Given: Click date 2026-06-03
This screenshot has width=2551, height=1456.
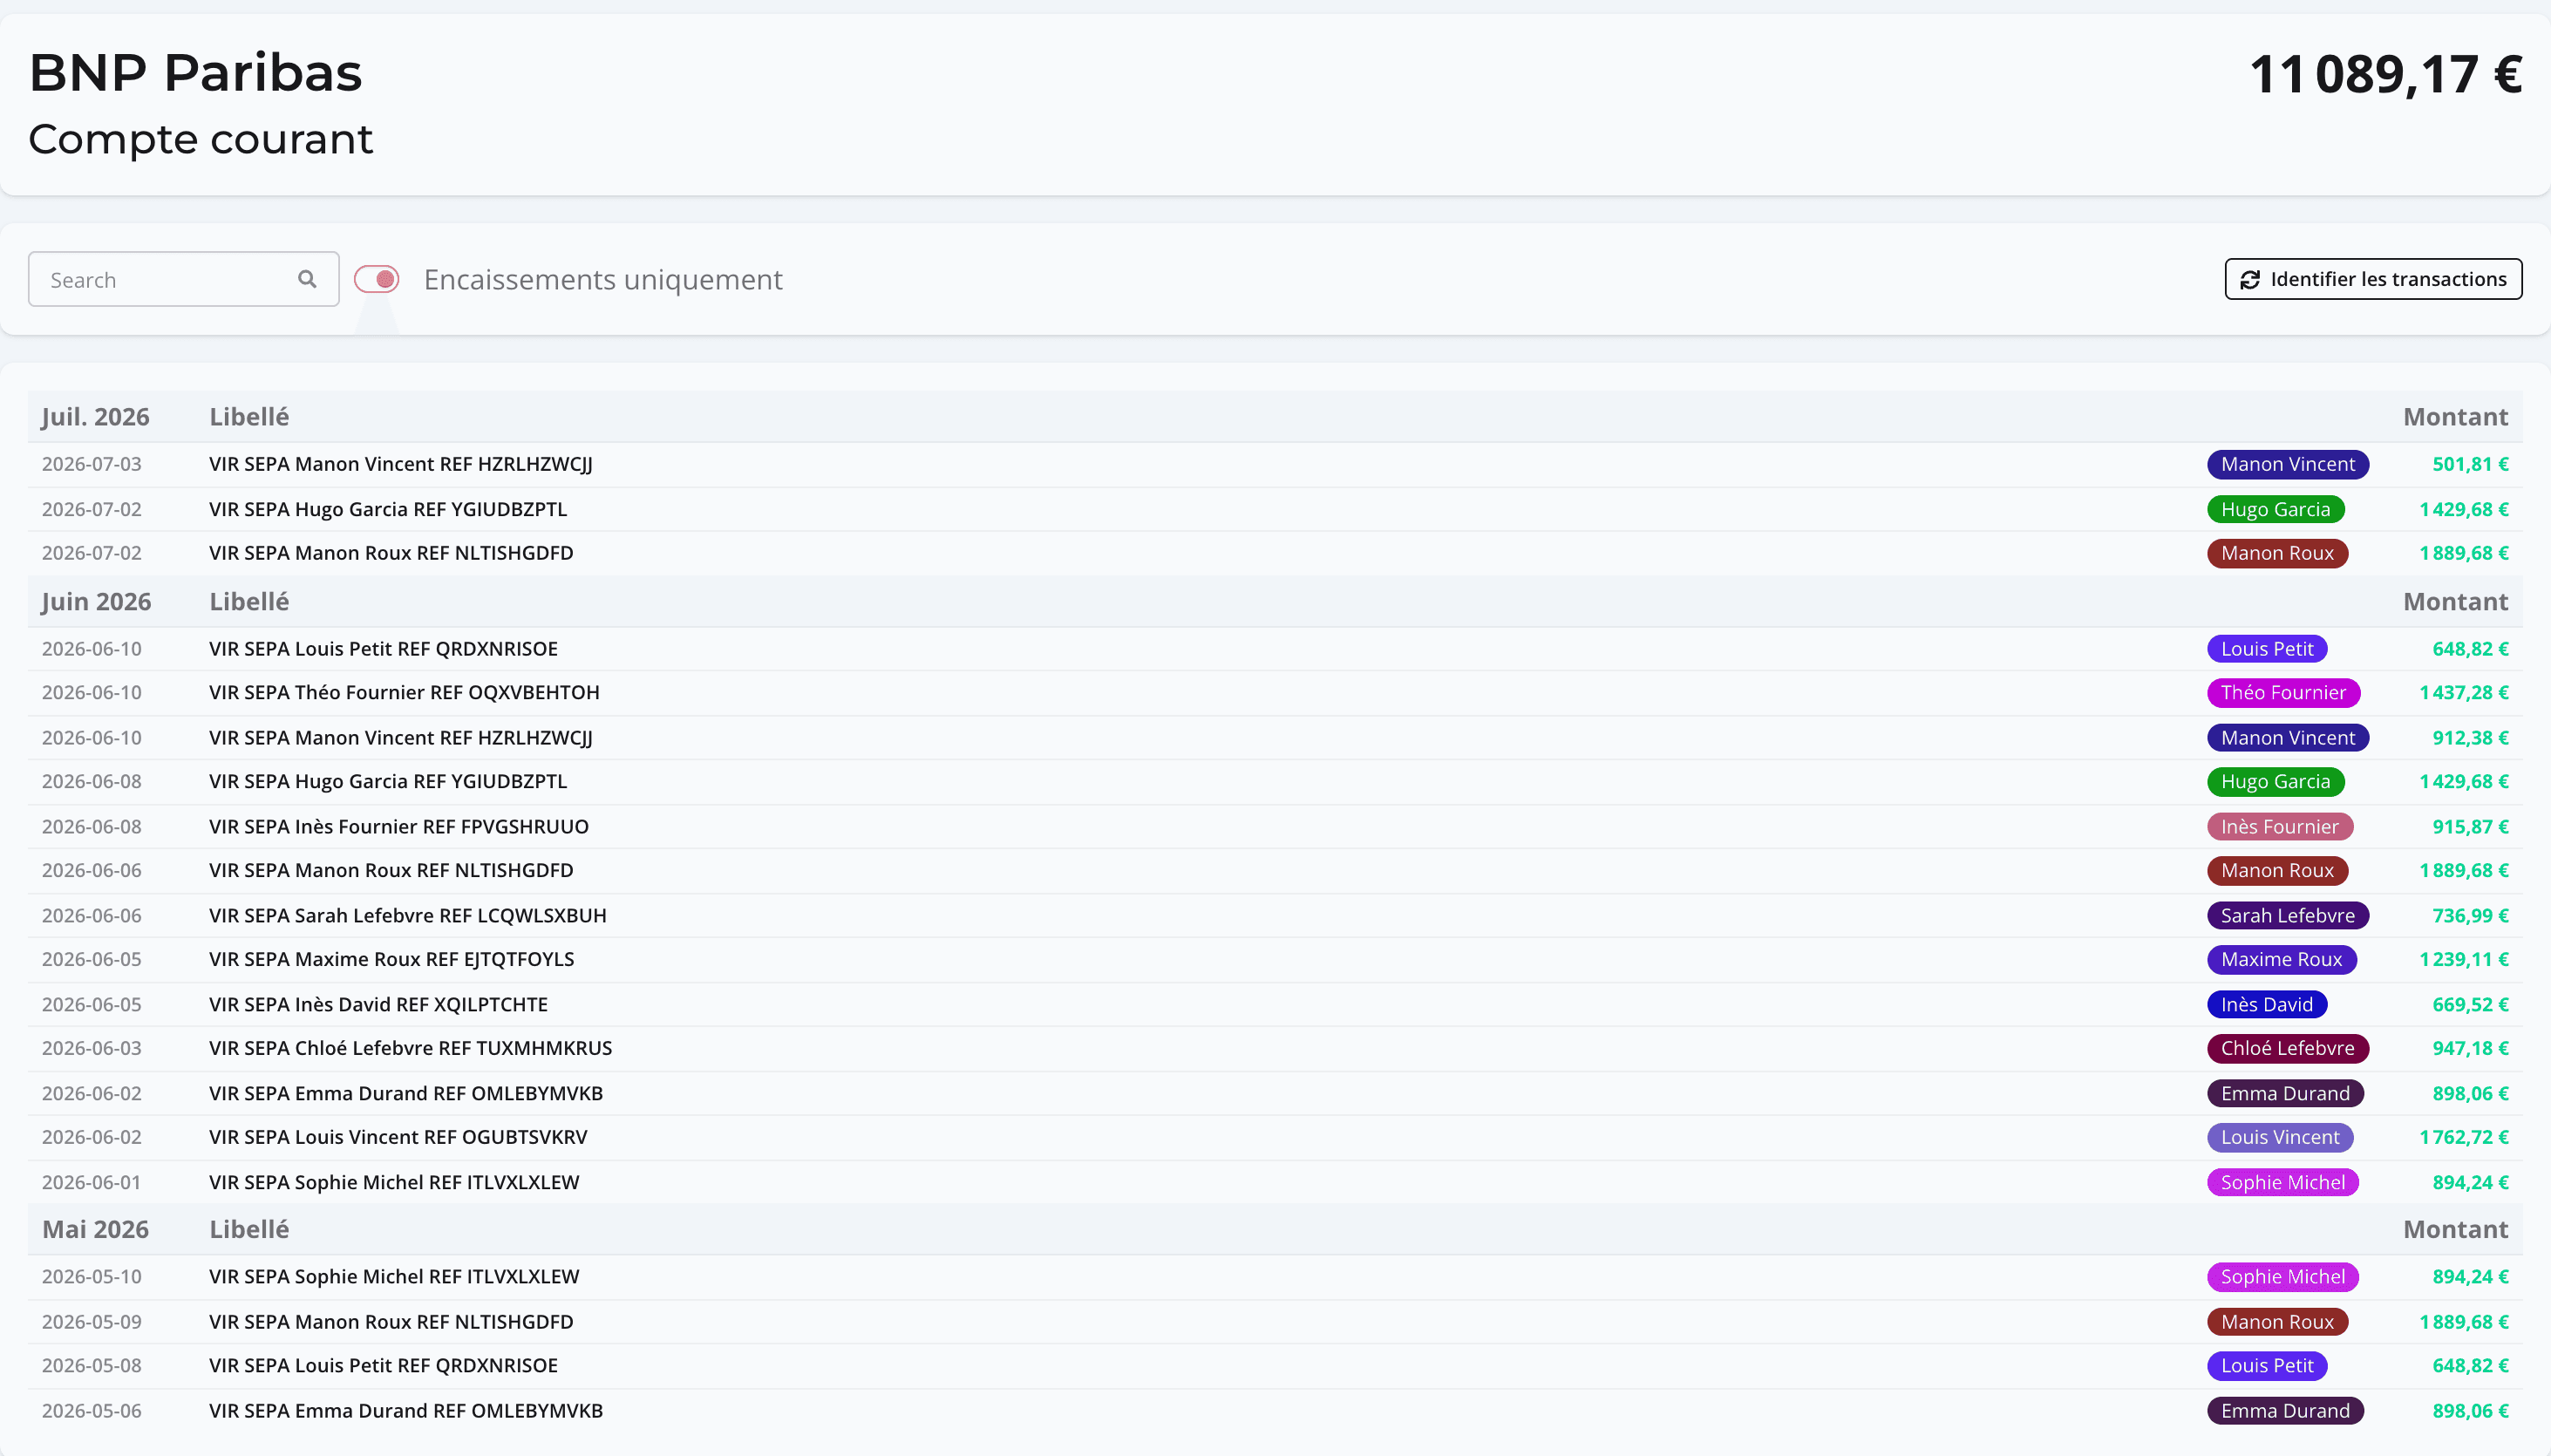Looking at the screenshot, I should tap(92, 1049).
